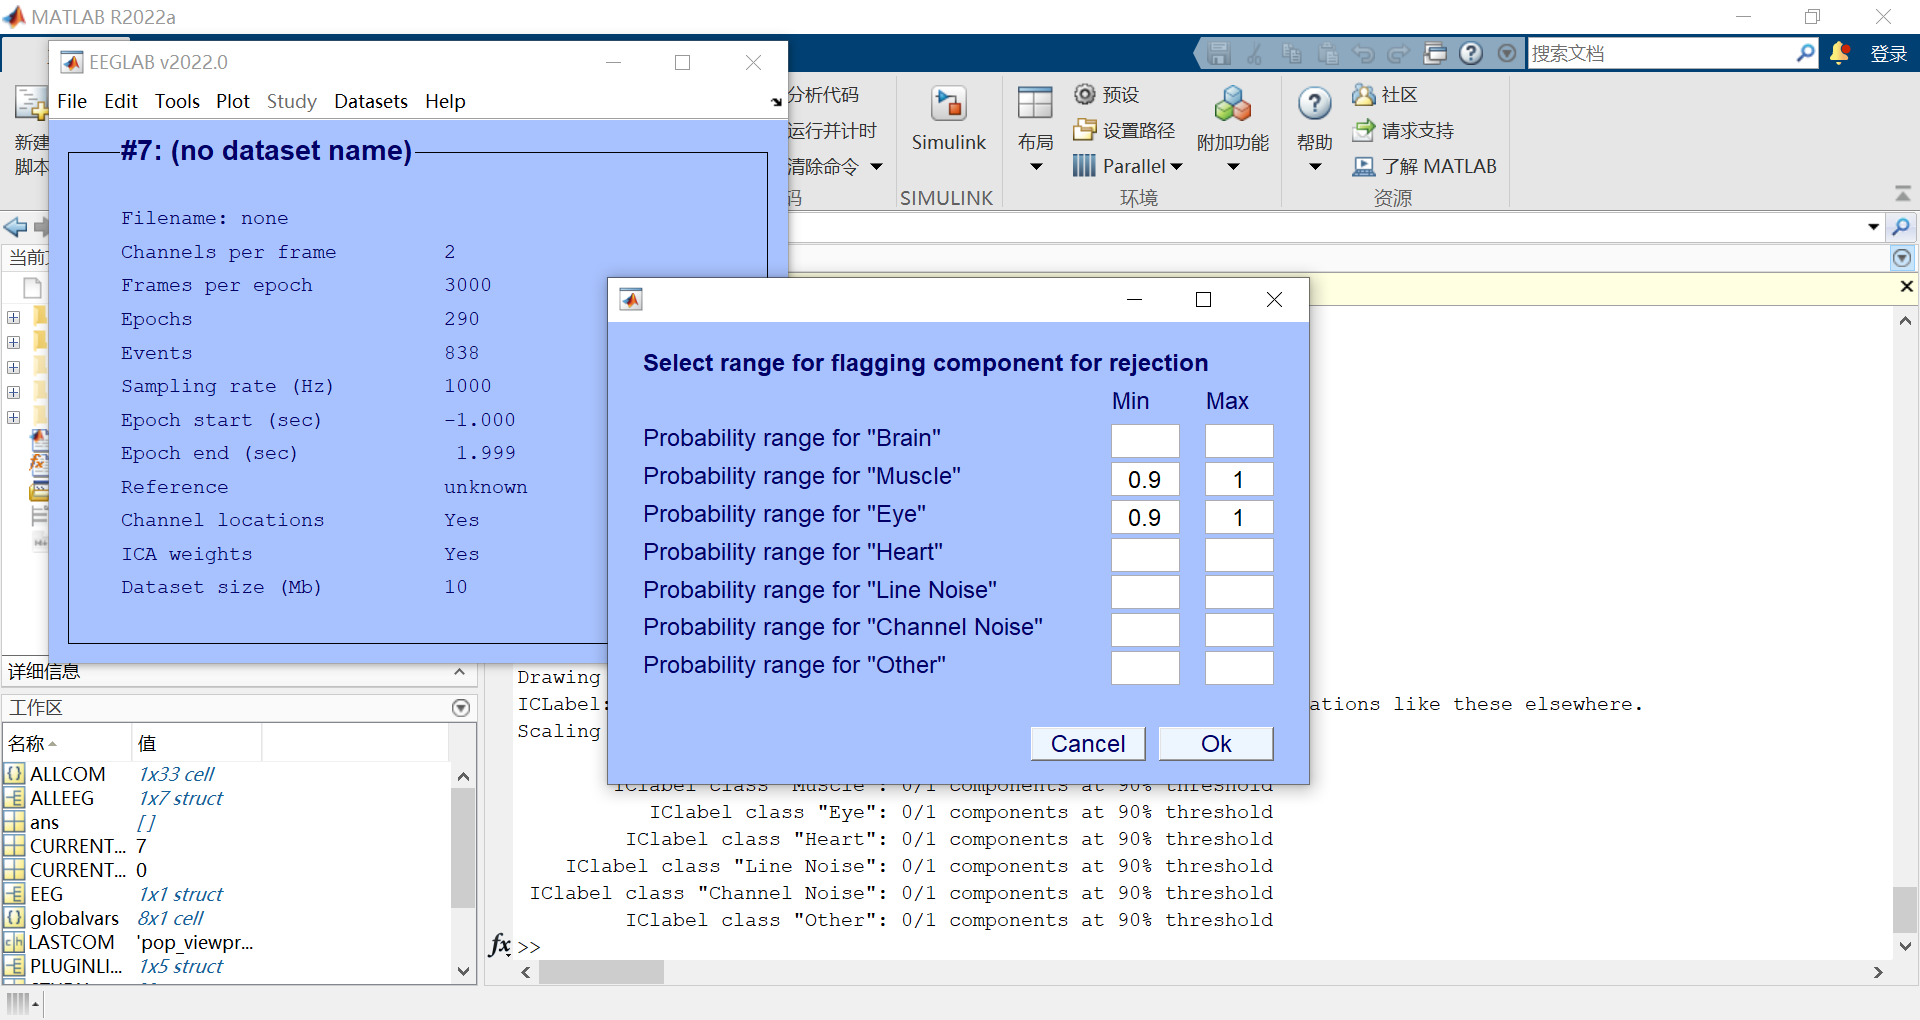This screenshot has width=1920, height=1020.
Task: Click the fx function browser icon at the command prompt
Action: pos(500,944)
